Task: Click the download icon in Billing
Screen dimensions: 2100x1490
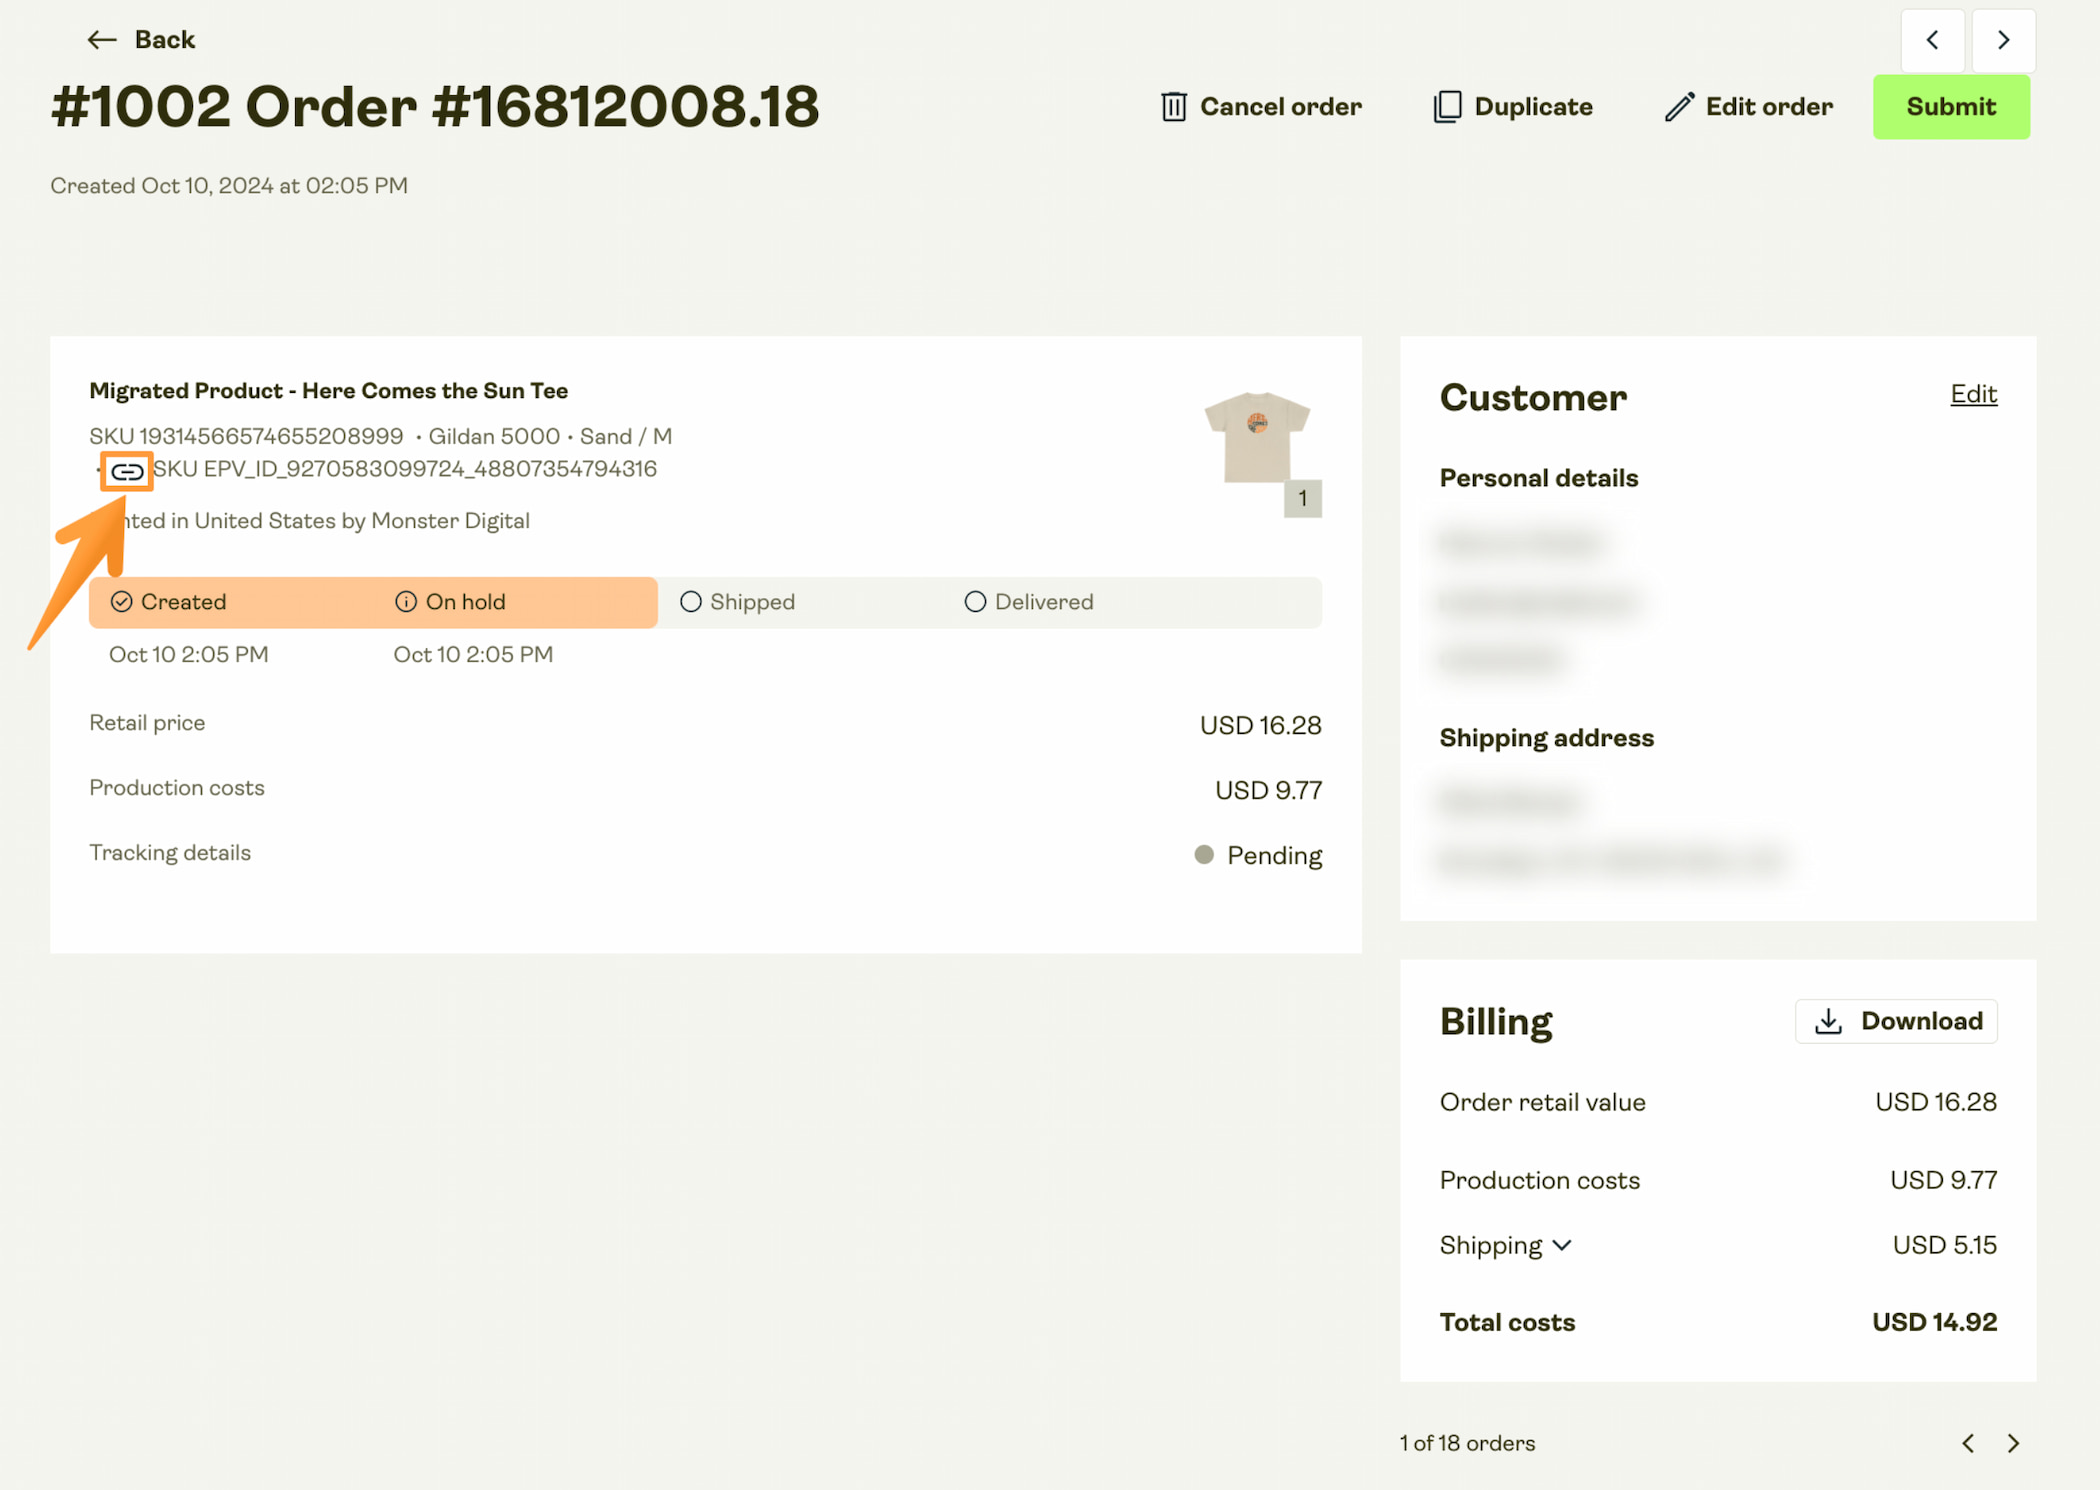Action: (x=1828, y=1021)
